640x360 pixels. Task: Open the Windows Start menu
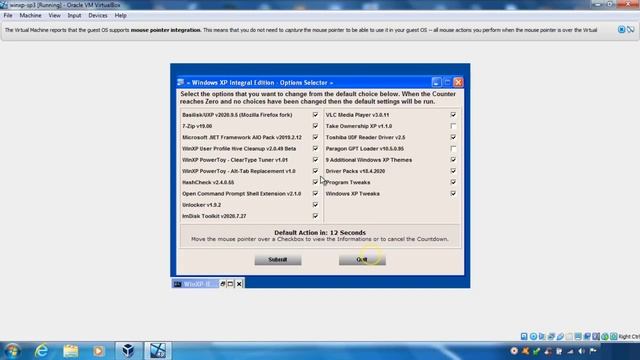pos(12,351)
